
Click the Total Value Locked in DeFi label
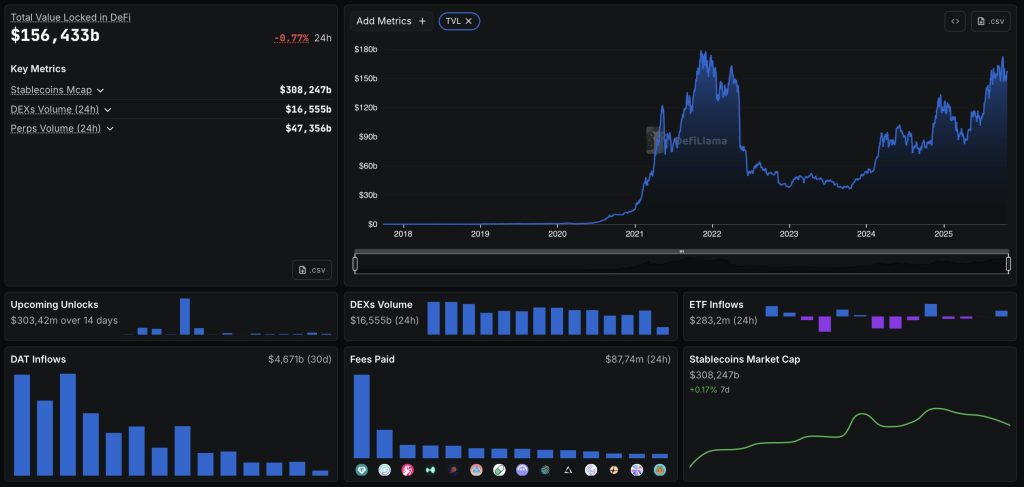(71, 18)
